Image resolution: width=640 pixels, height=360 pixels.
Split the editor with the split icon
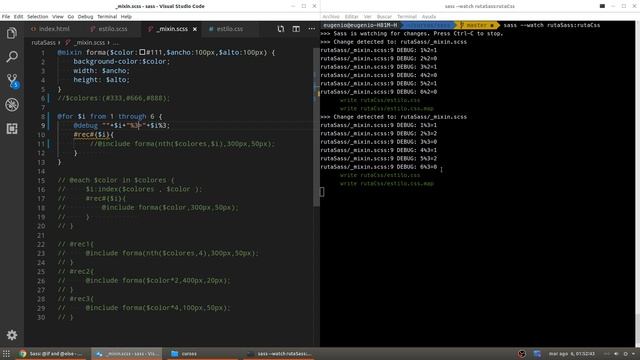(296, 29)
